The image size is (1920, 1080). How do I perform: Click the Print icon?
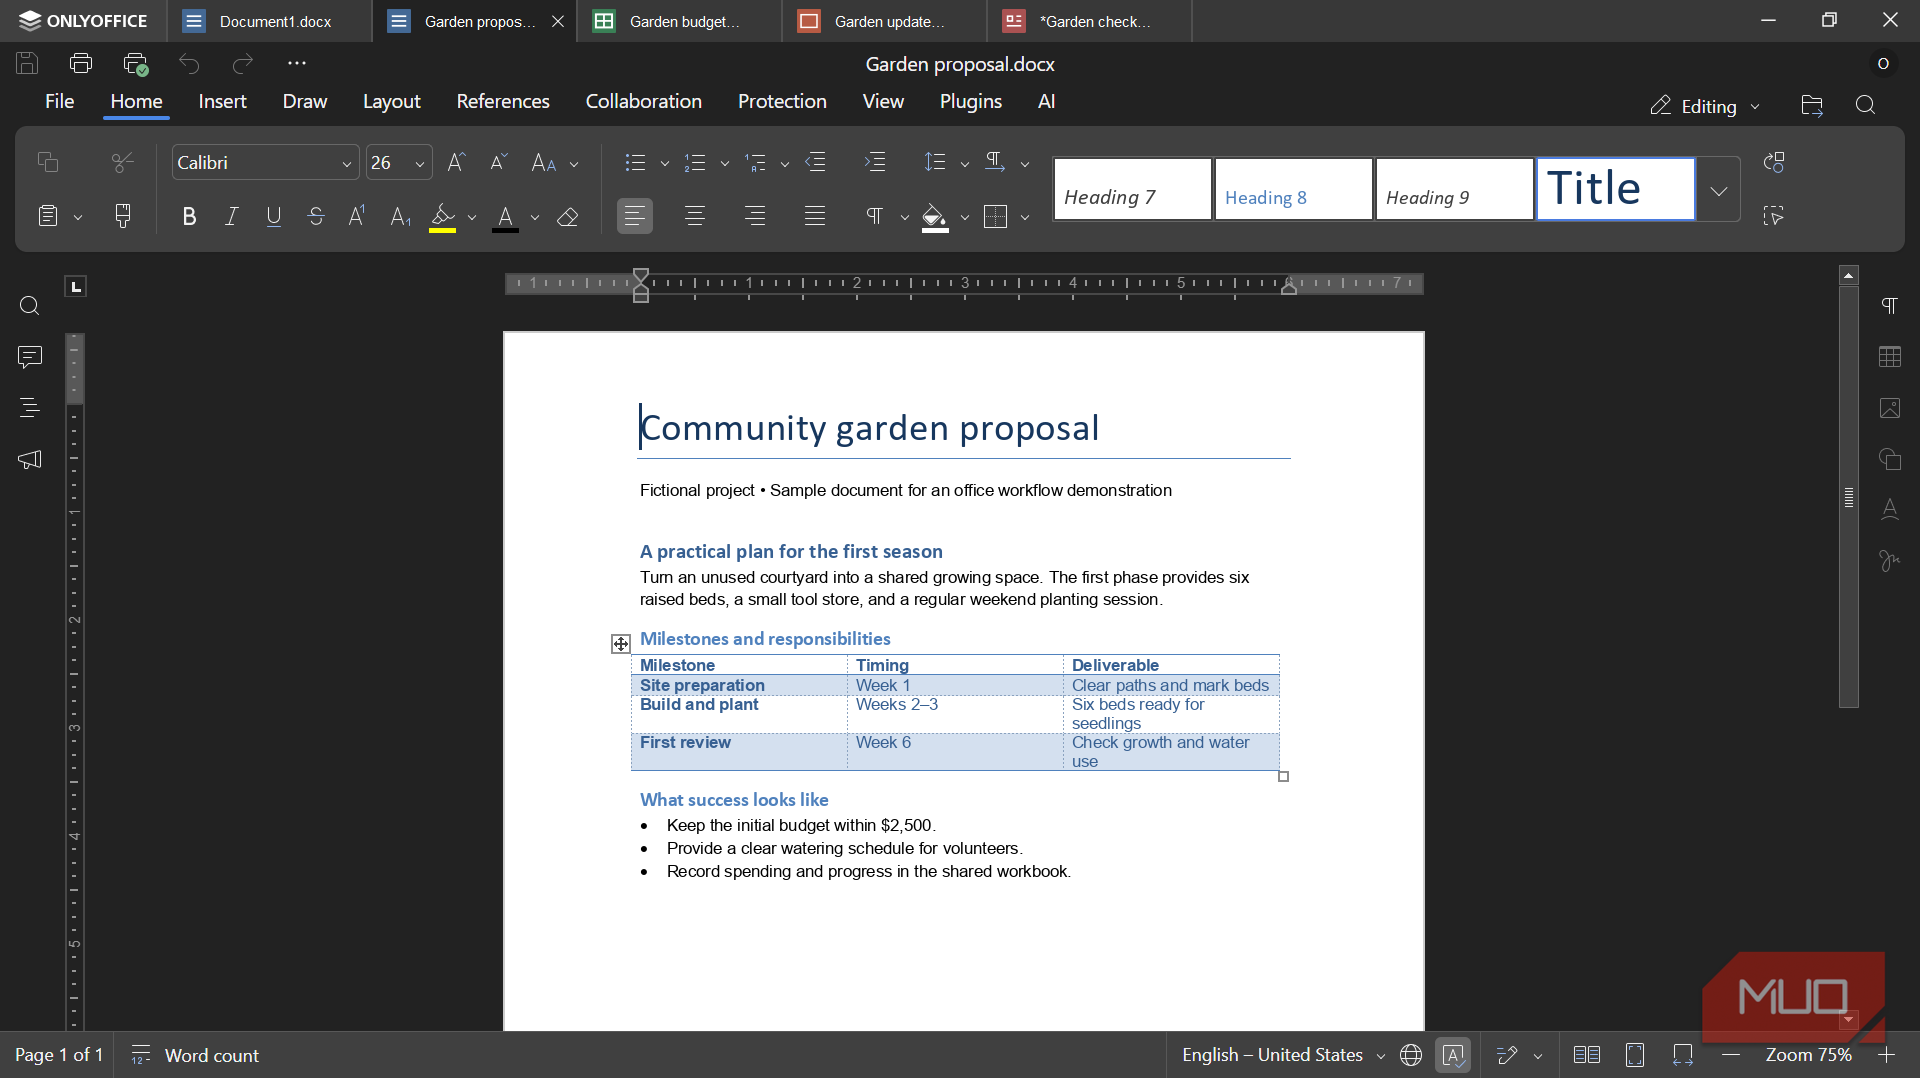tap(81, 63)
